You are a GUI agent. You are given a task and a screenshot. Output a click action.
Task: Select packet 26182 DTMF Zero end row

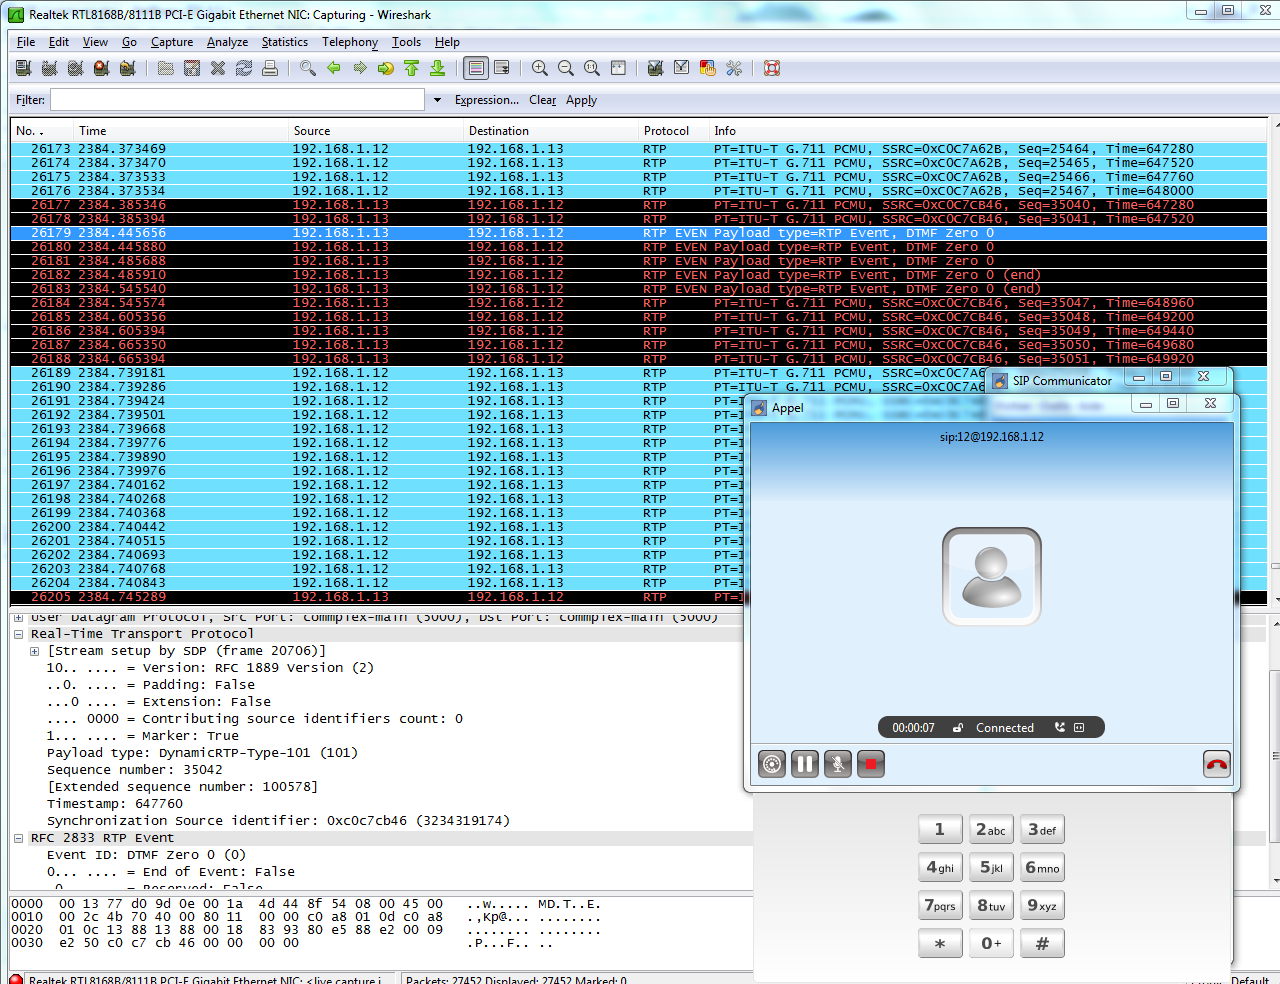point(638,275)
